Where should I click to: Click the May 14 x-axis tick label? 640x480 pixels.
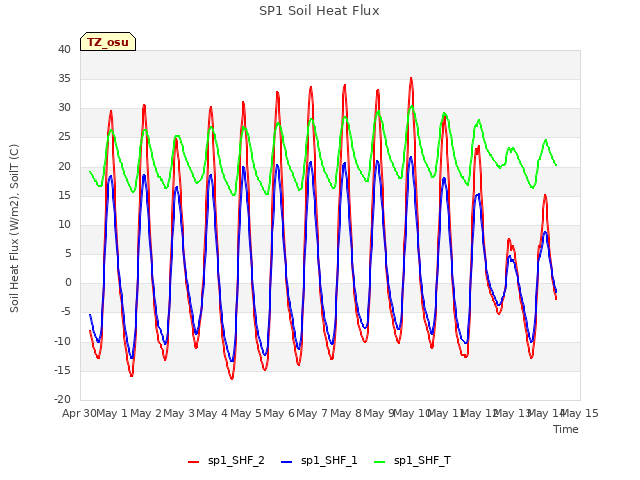tap(546, 413)
